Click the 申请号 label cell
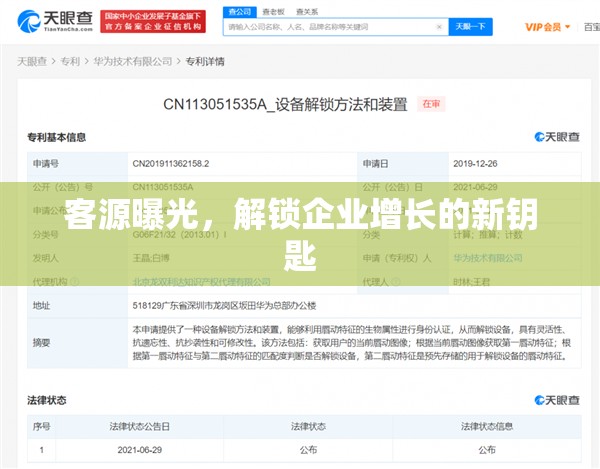The height and width of the screenshot is (469, 600). point(77,164)
